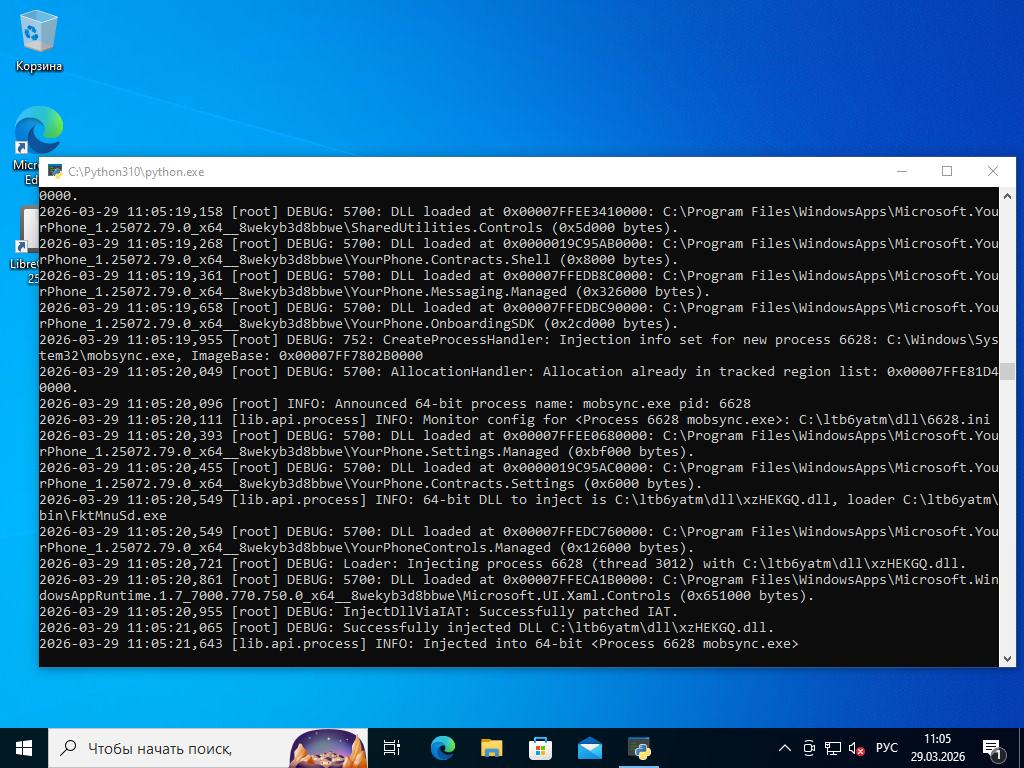
Task: Maximize the python.exe console window
Action: pyautogui.click(x=947, y=171)
